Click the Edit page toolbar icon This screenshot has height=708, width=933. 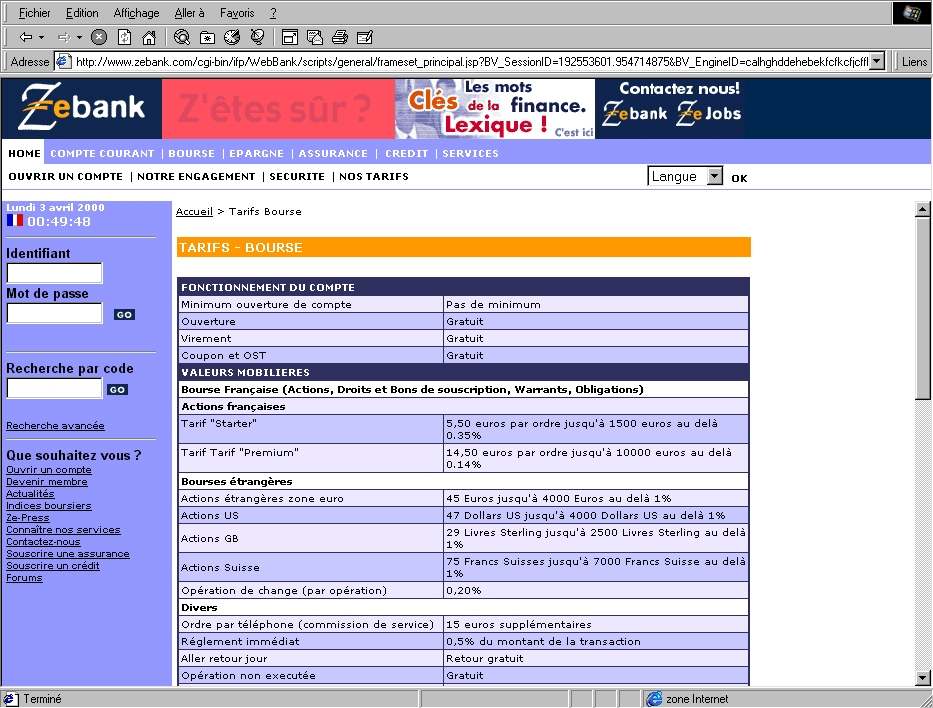pyautogui.click(x=365, y=37)
